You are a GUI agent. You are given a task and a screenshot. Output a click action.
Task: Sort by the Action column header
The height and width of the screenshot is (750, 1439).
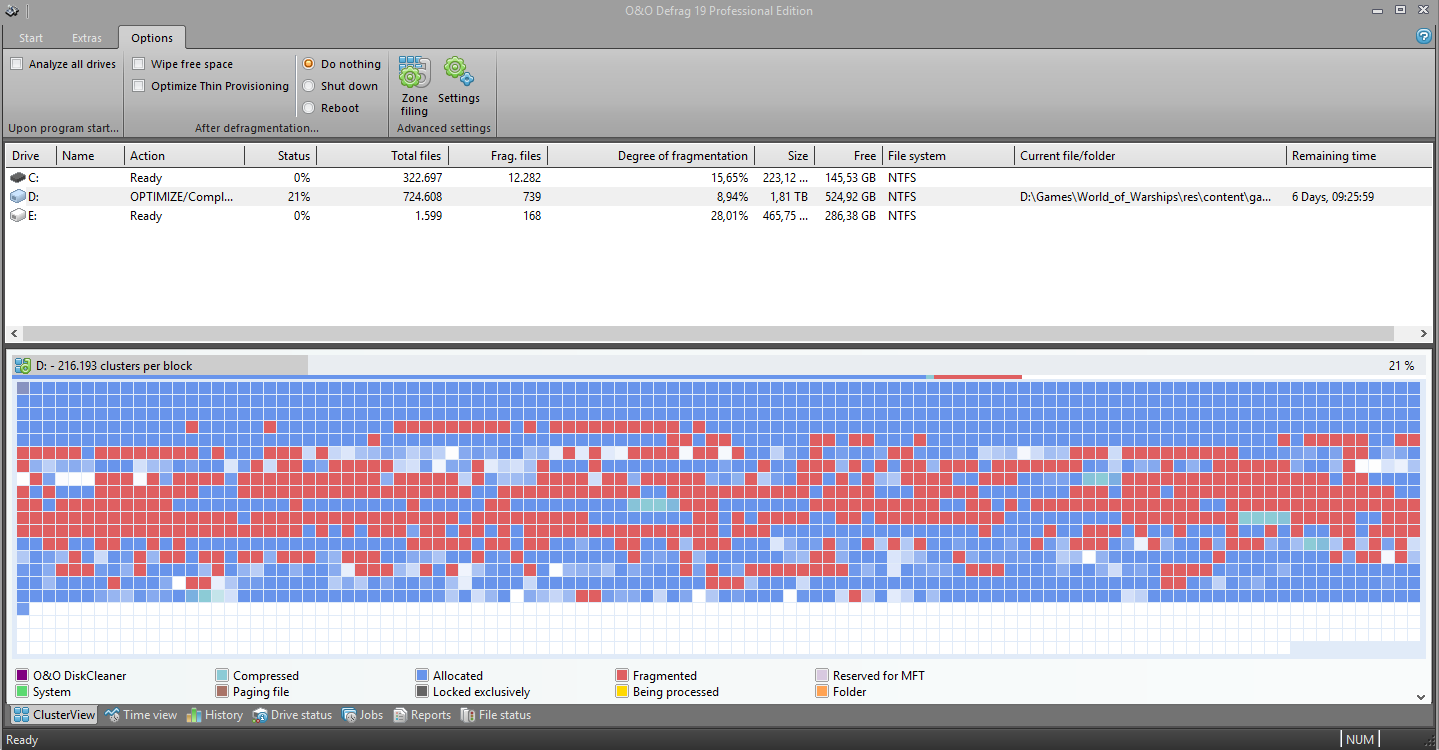click(x=185, y=156)
